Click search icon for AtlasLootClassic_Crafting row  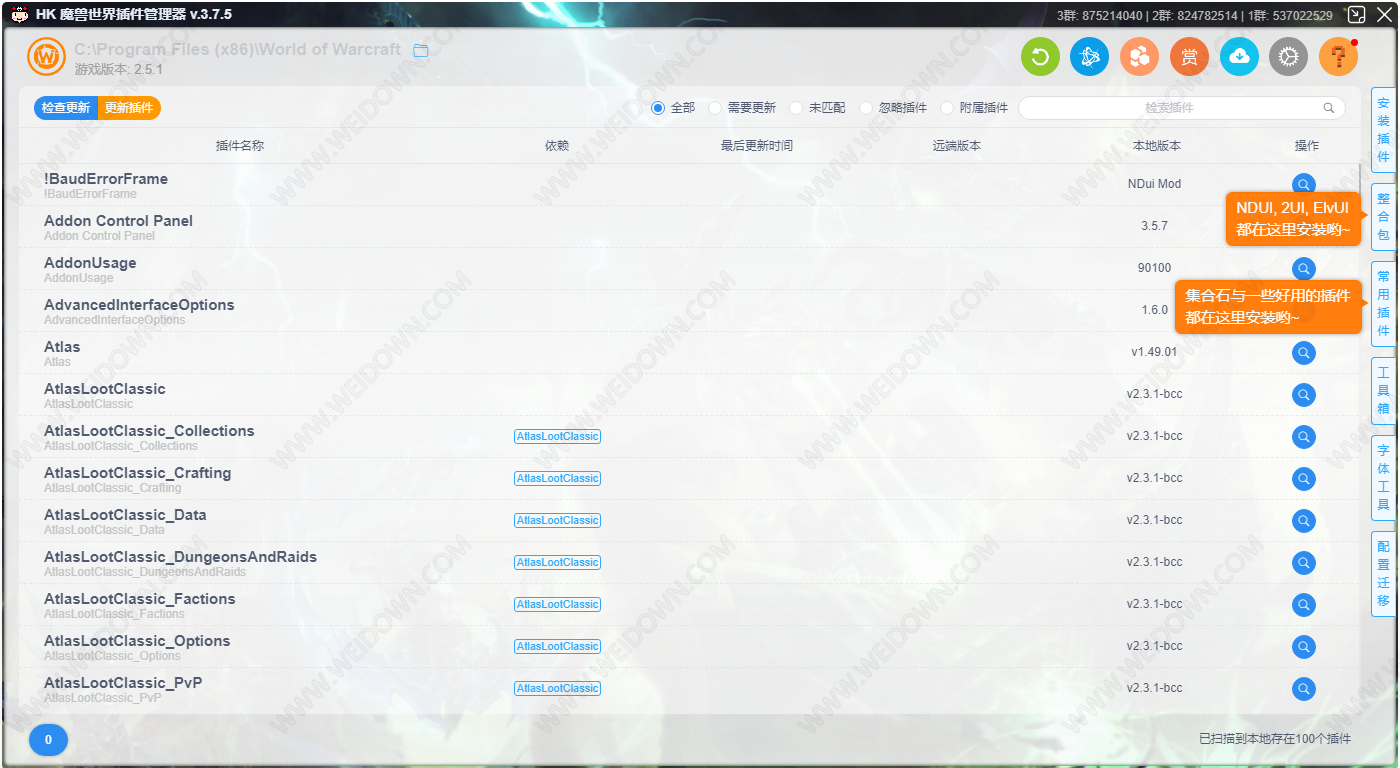click(x=1304, y=479)
